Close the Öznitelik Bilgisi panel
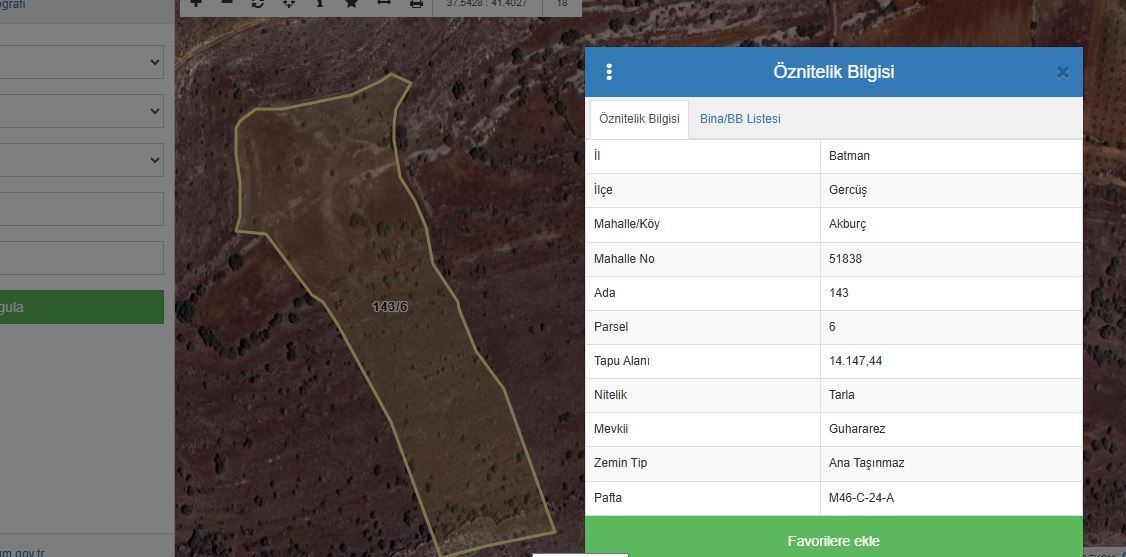The height and width of the screenshot is (557, 1126). pos(1062,72)
